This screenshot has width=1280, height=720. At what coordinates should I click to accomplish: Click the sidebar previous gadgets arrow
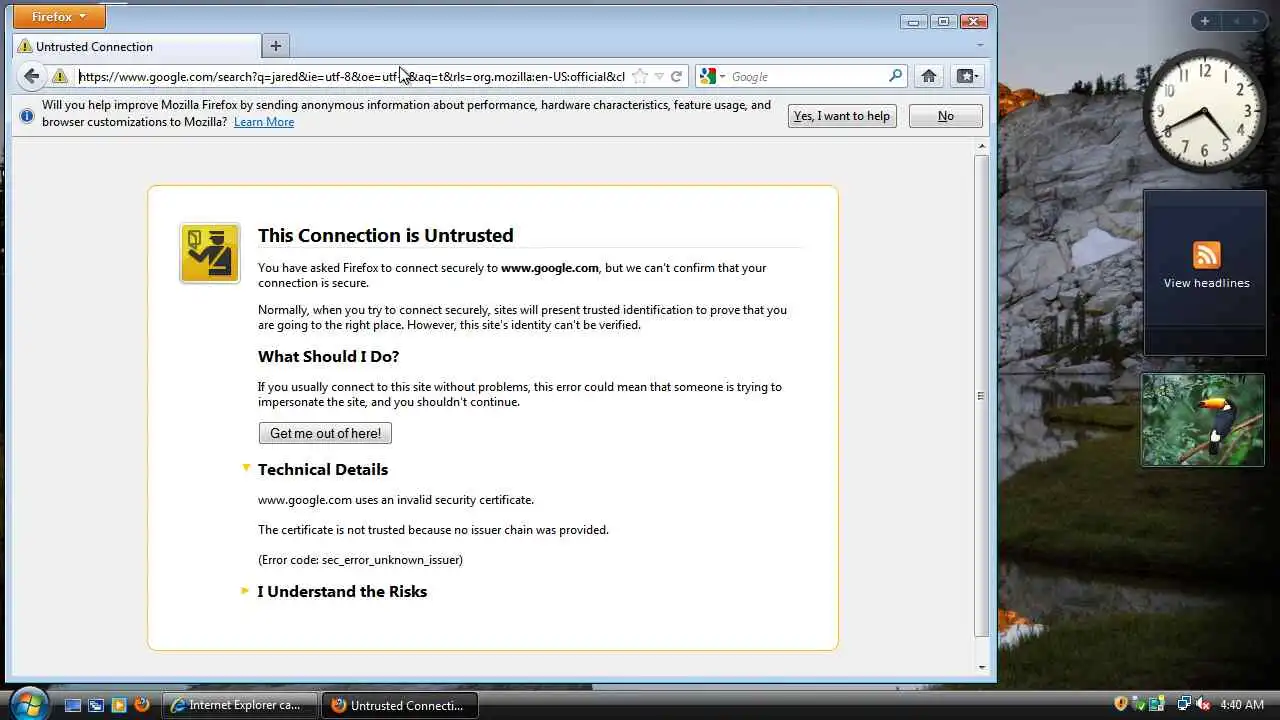pyautogui.click(x=1236, y=21)
